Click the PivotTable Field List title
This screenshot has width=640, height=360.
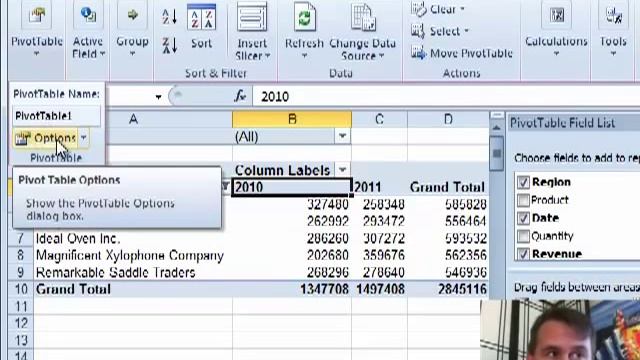(562, 123)
